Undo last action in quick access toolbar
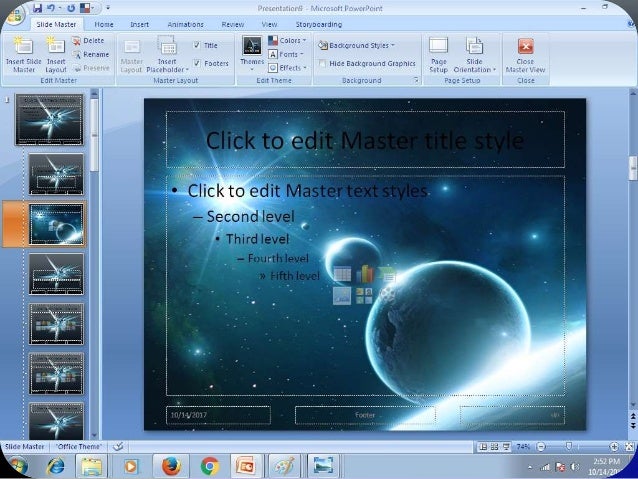 click(x=51, y=8)
